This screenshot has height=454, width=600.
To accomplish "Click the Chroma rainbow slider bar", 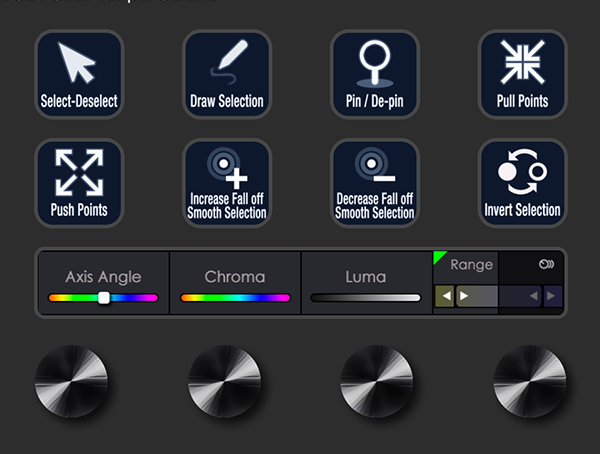I will point(235,298).
